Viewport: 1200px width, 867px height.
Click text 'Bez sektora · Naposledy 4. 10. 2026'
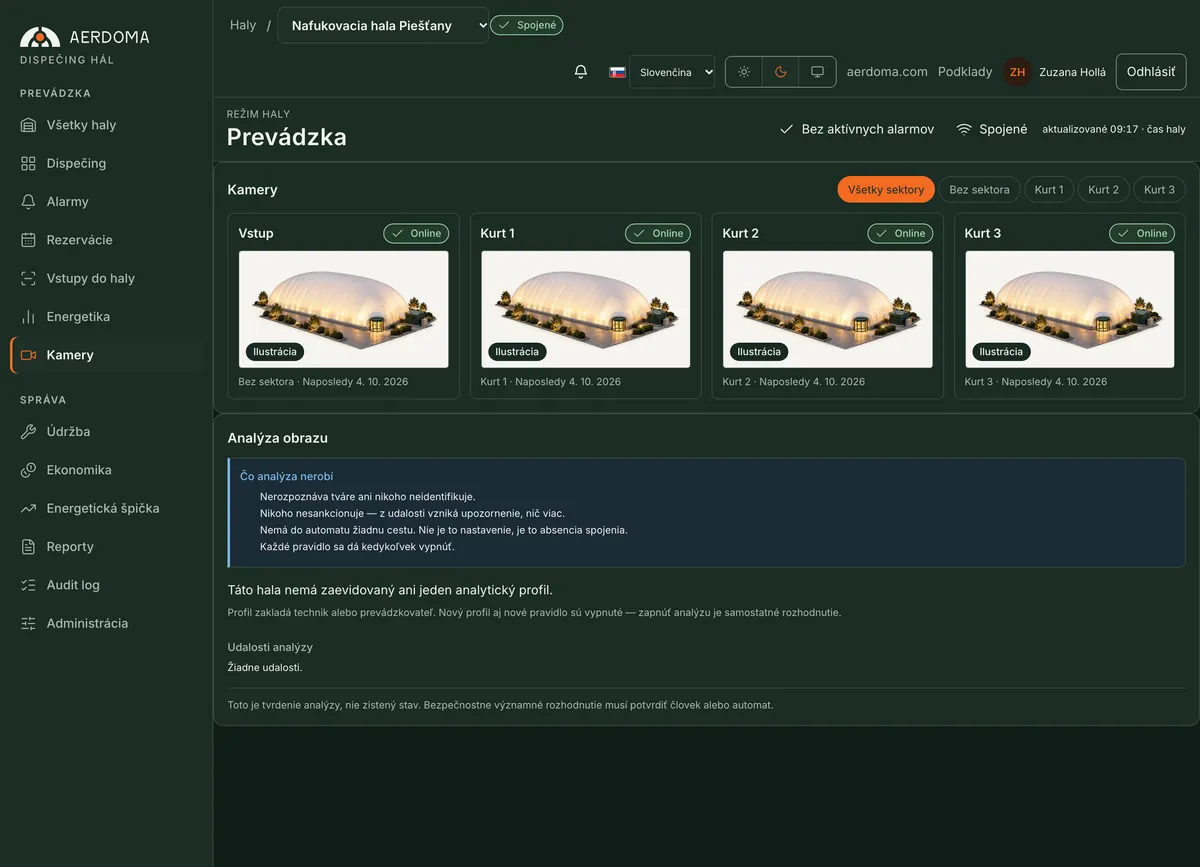point(323,382)
